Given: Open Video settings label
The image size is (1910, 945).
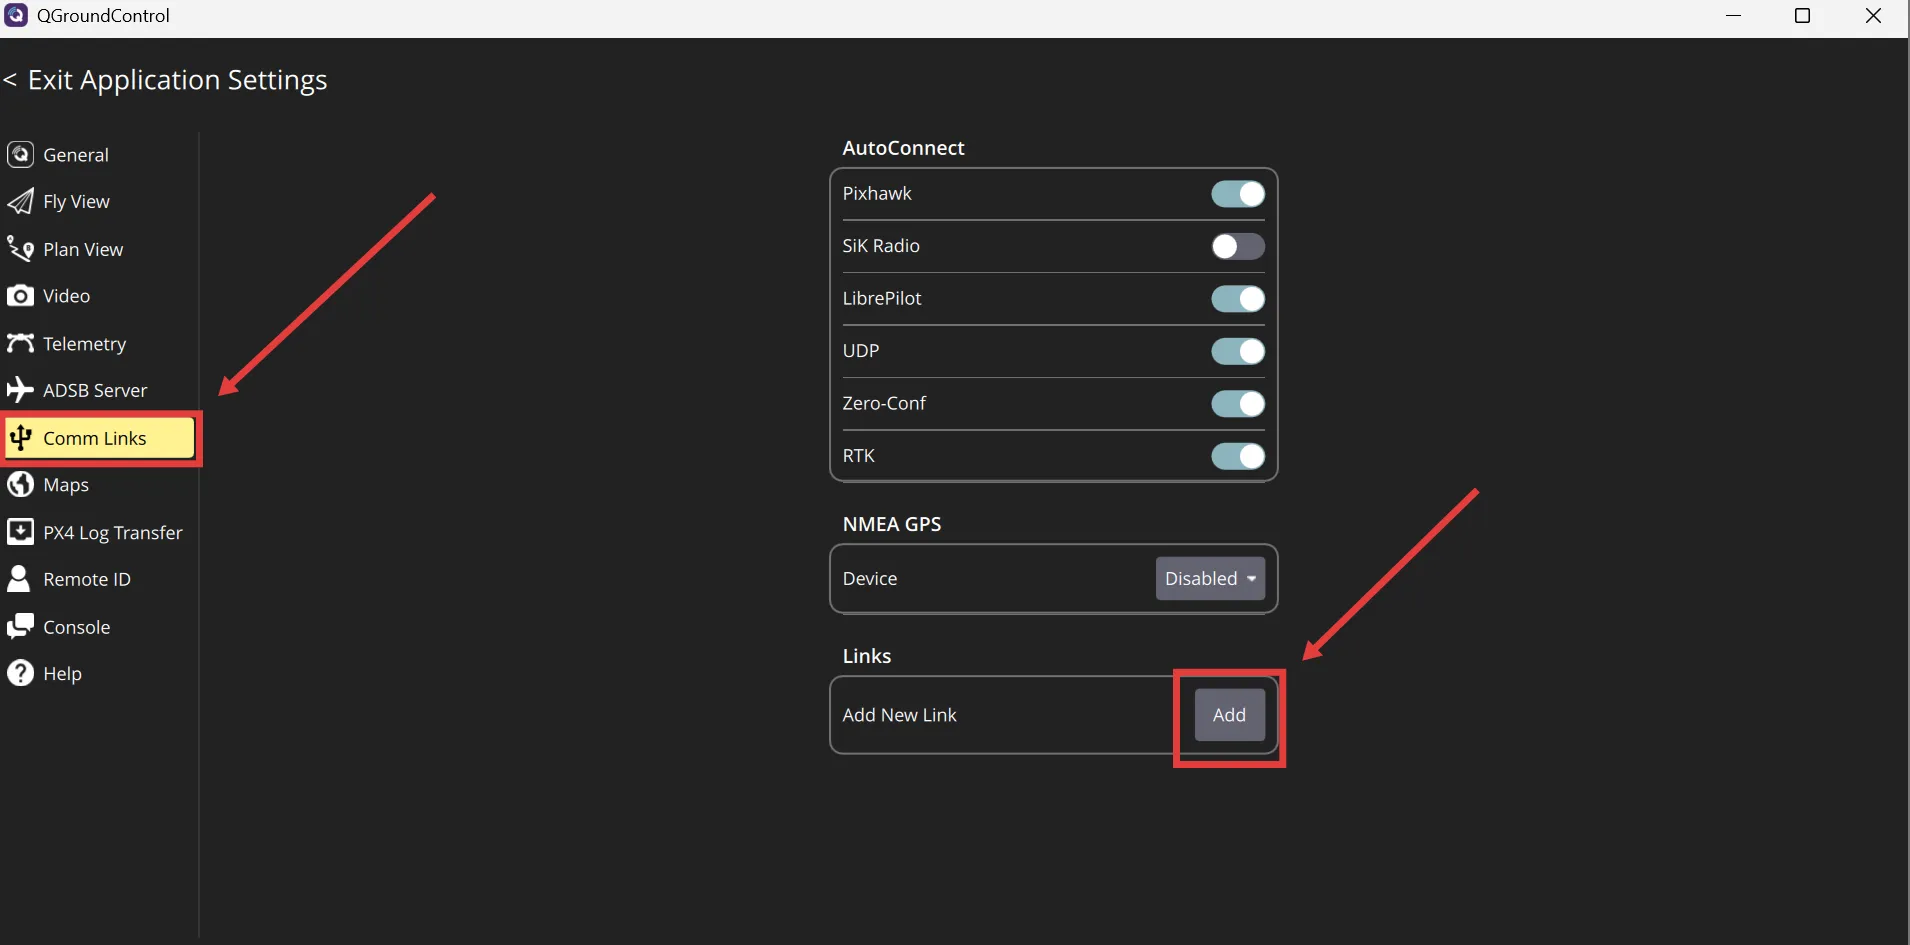Looking at the screenshot, I should (x=67, y=296).
